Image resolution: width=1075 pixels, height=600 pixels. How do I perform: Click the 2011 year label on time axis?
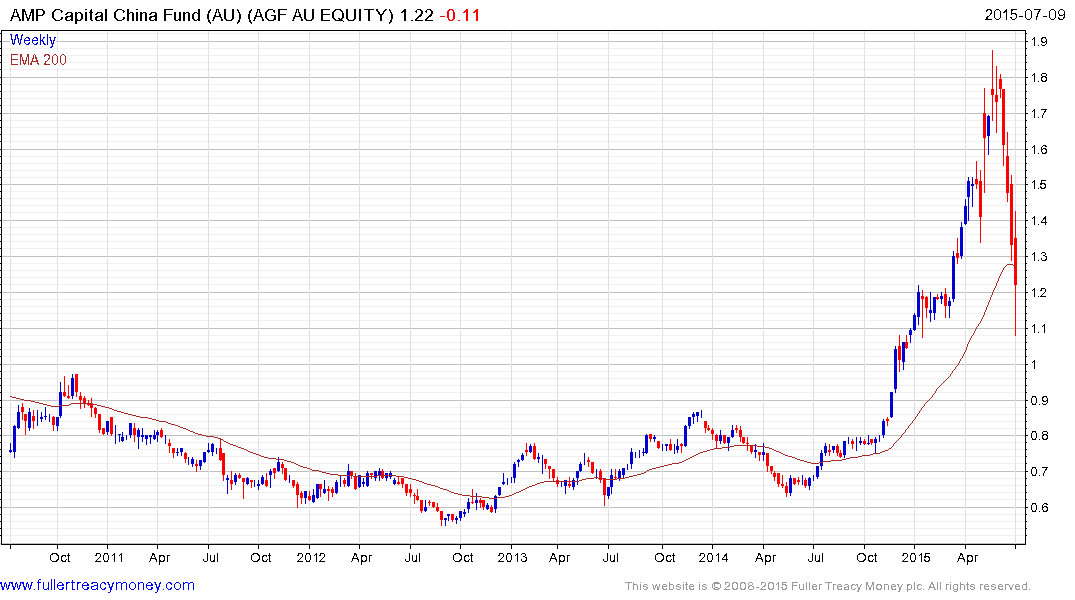109,557
